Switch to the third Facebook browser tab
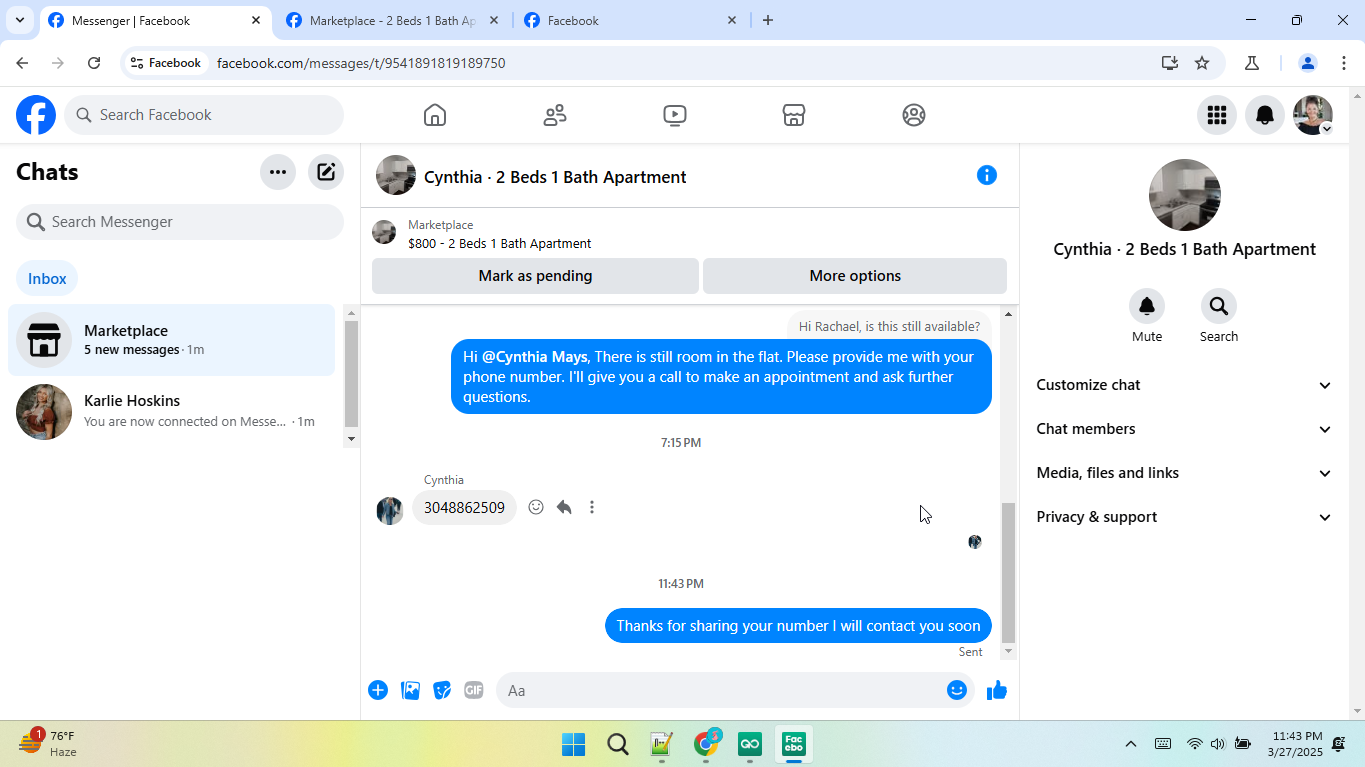This screenshot has width=1365, height=767. tap(630, 20)
